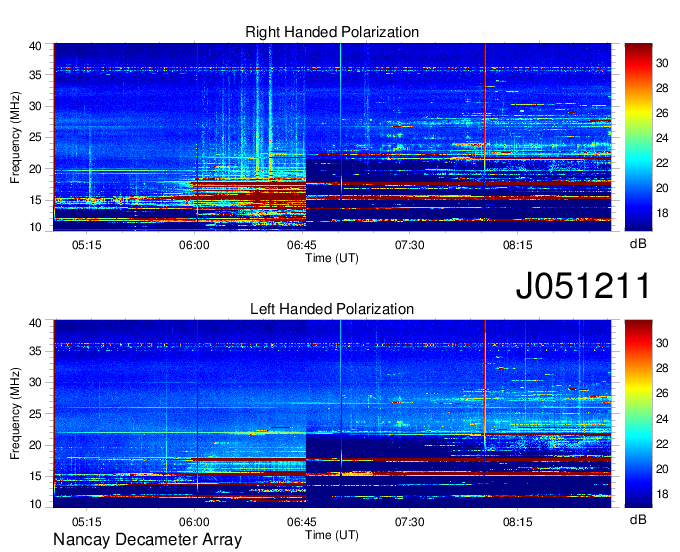Click the dB unit label of the upper color bar
The width and height of the screenshot is (680, 552).
[638, 244]
